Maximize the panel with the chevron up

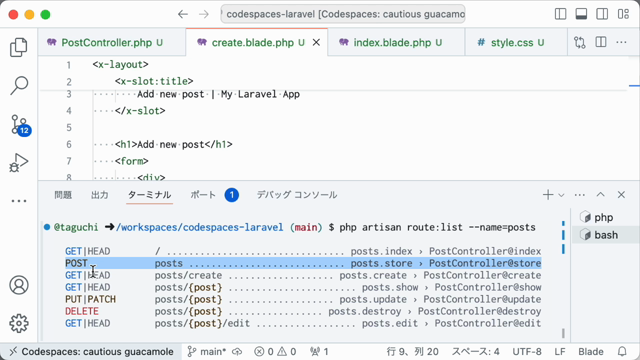point(600,195)
